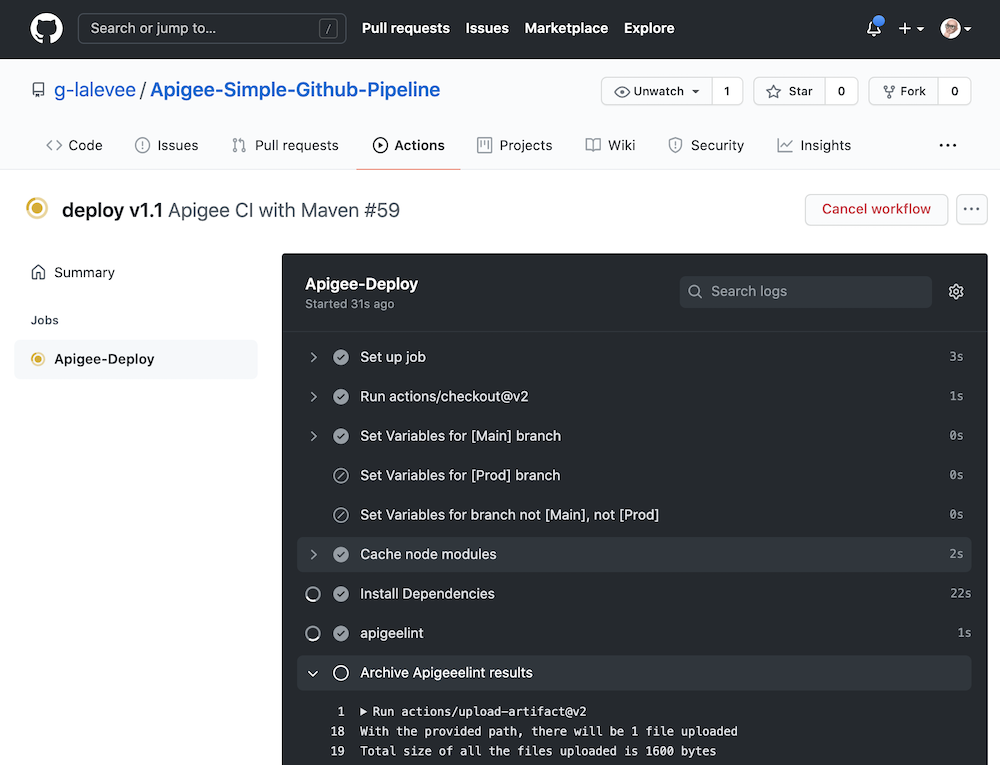Focus the Search or jump to field
1000x765 pixels.
[212, 29]
